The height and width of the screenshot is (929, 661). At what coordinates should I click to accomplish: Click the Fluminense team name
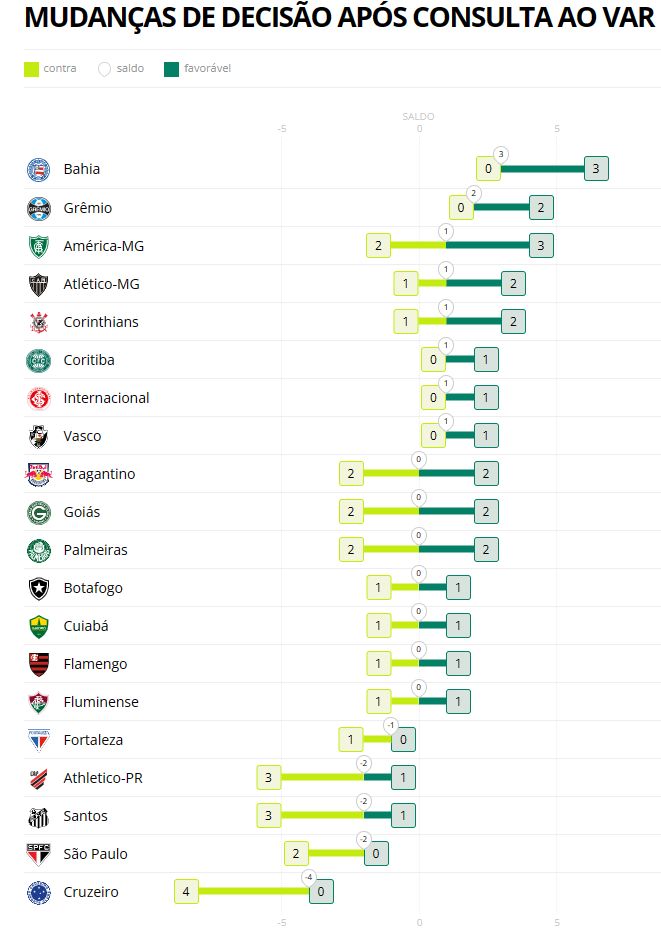[101, 702]
